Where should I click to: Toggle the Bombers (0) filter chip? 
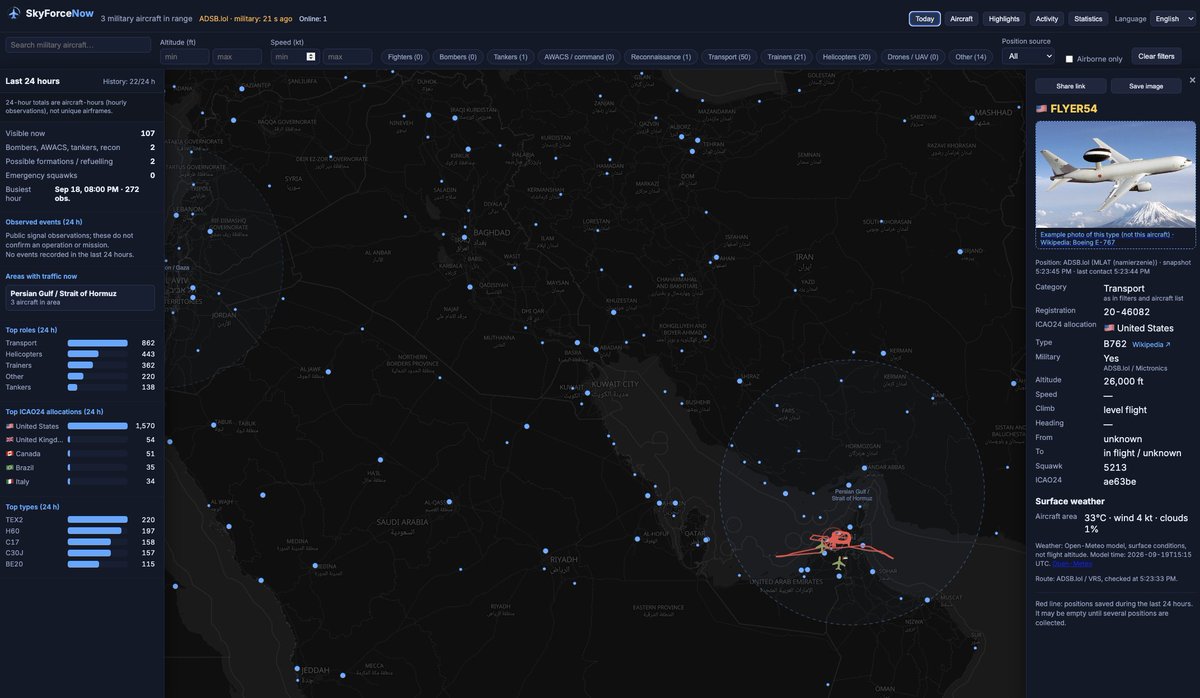point(458,57)
